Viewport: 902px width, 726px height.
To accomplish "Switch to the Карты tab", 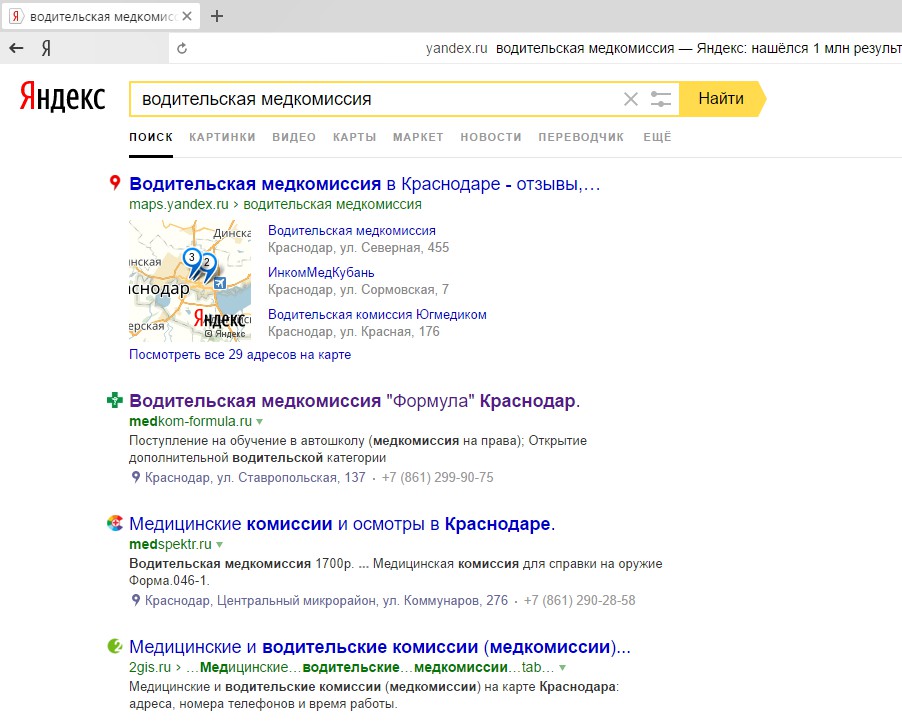I will pyautogui.click(x=354, y=137).
